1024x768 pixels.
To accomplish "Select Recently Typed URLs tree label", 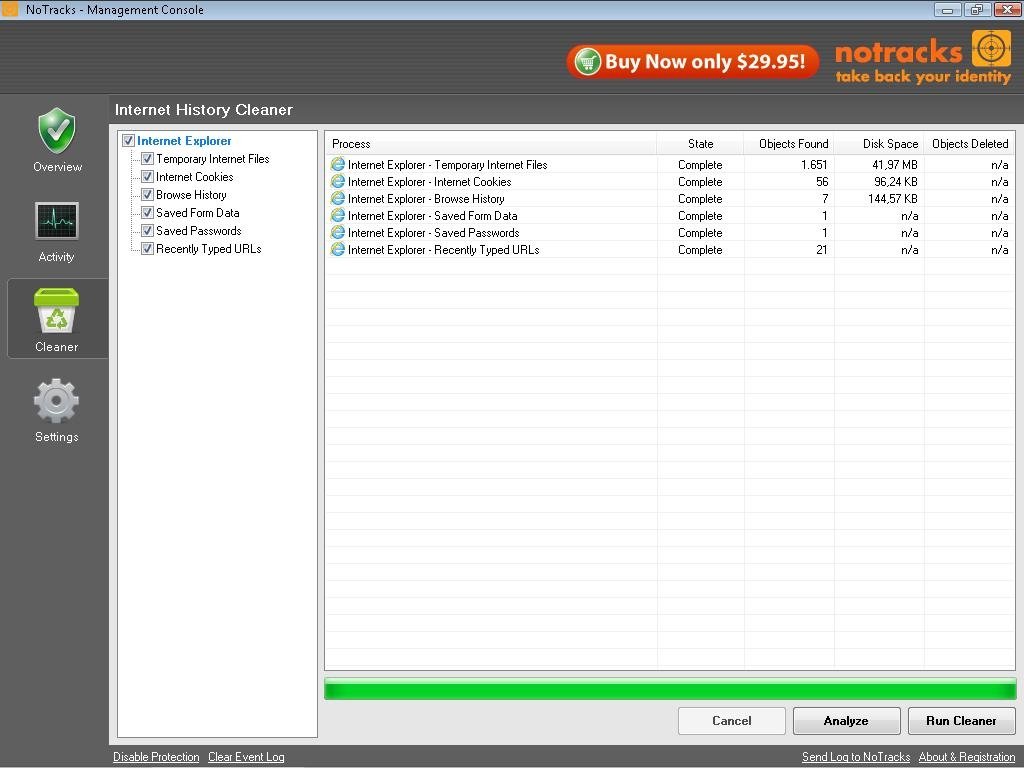I will pos(209,248).
